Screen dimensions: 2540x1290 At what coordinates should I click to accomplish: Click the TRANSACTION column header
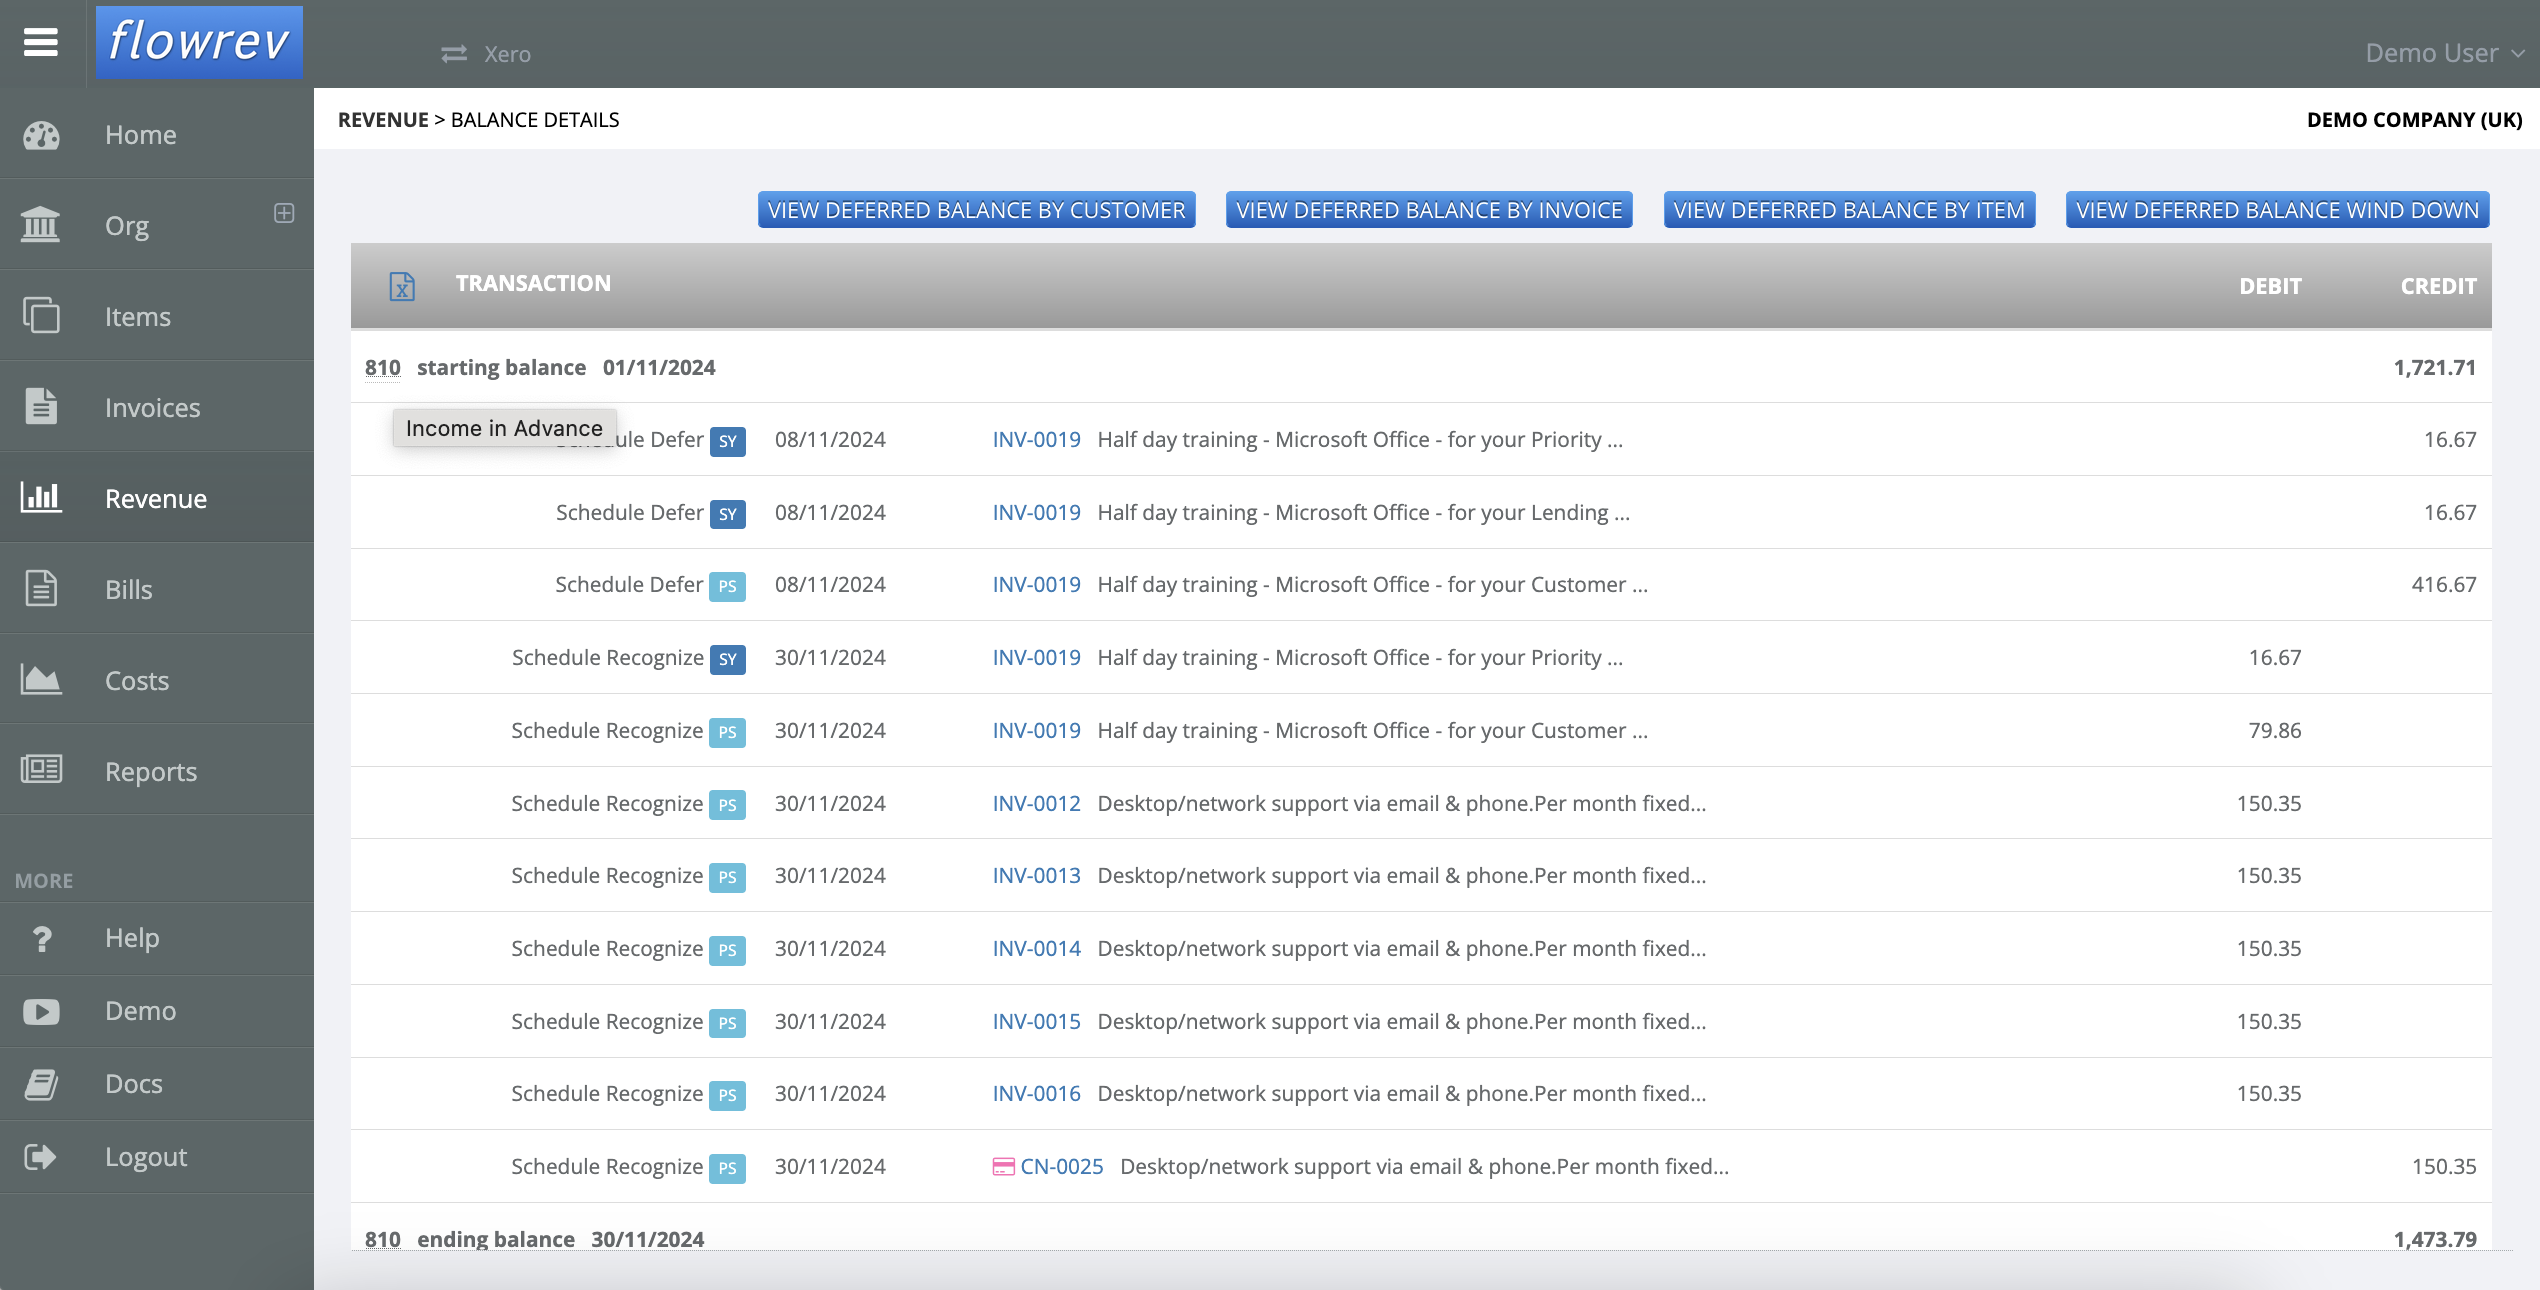coord(533,283)
